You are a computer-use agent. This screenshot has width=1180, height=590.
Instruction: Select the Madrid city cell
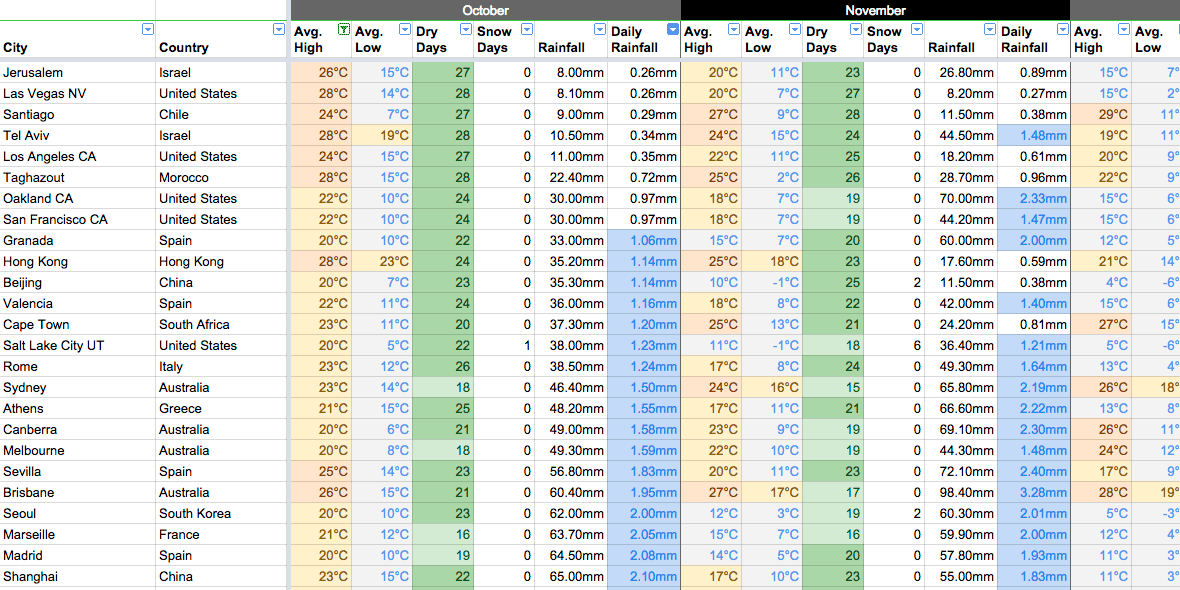(x=78, y=556)
